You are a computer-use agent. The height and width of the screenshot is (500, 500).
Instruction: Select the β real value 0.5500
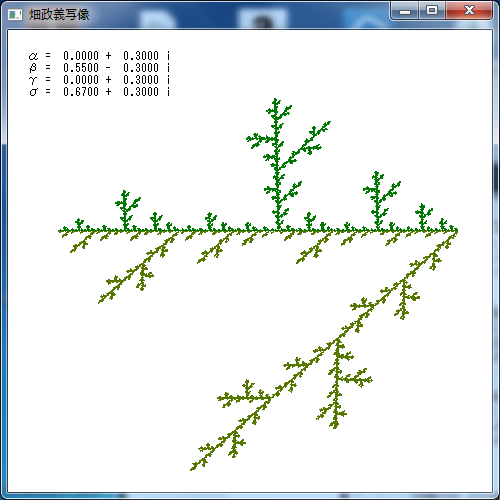(81, 68)
